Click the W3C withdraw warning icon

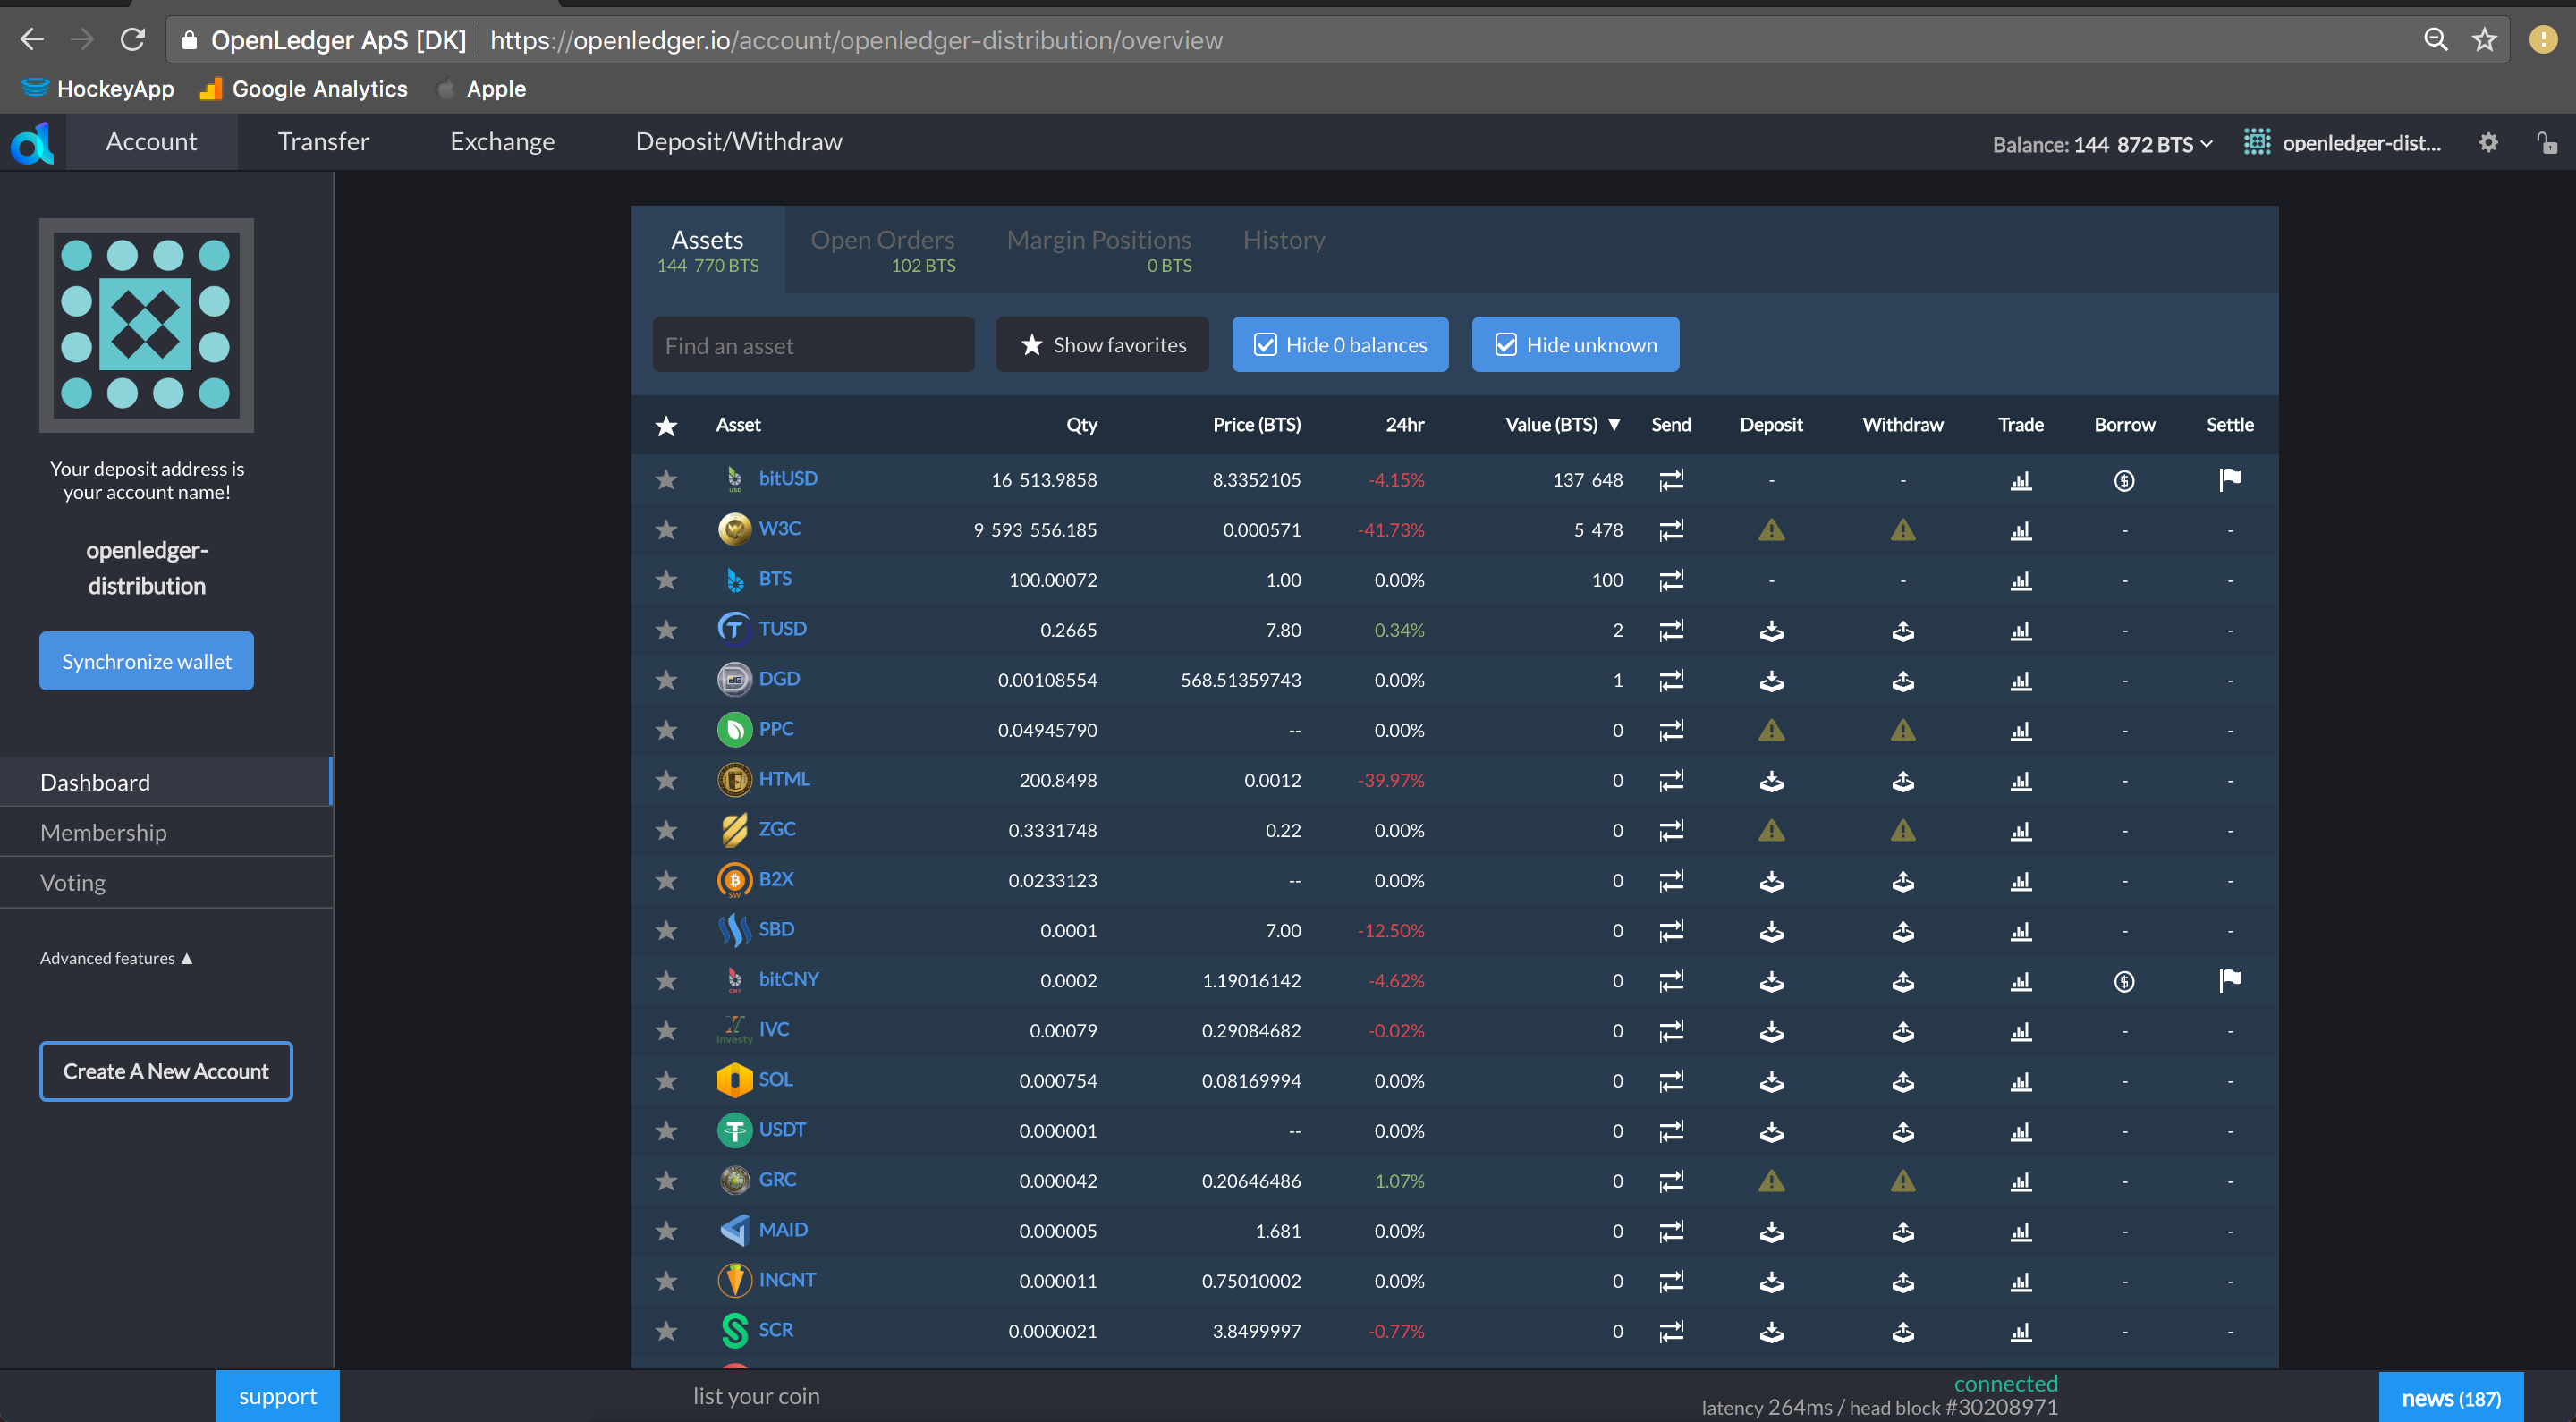click(1902, 530)
